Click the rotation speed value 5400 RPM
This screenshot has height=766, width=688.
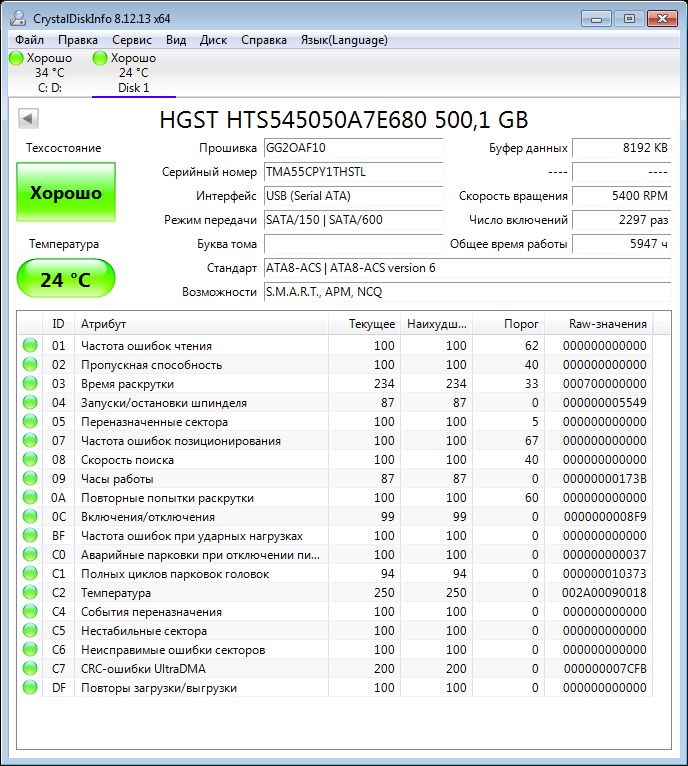click(x=622, y=196)
